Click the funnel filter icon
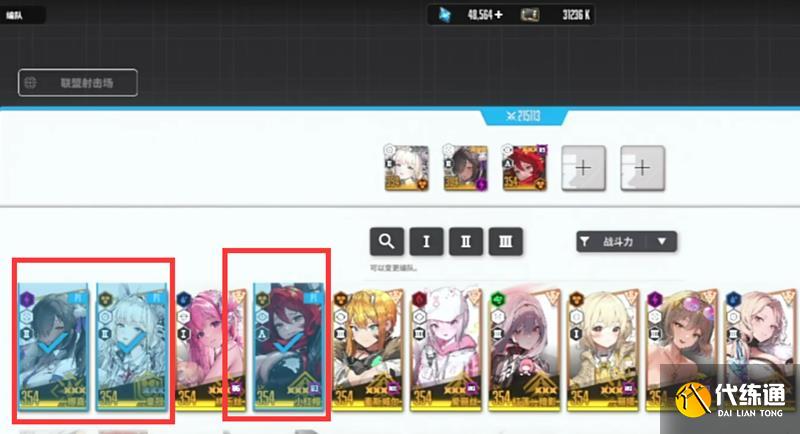The width and height of the screenshot is (800, 434). (x=585, y=241)
